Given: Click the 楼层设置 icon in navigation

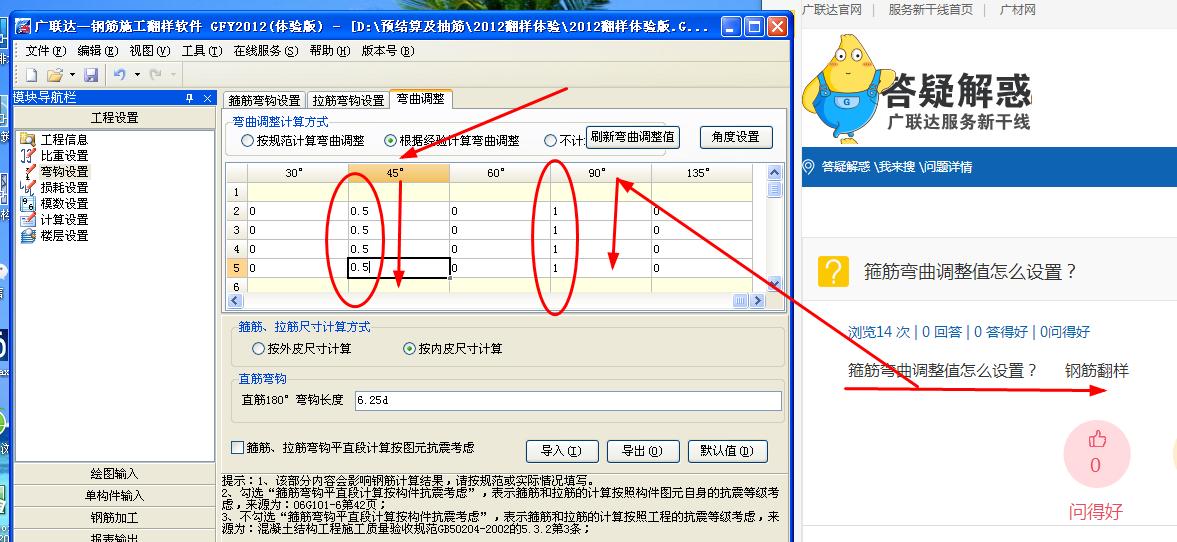Looking at the screenshot, I should pos(28,236).
